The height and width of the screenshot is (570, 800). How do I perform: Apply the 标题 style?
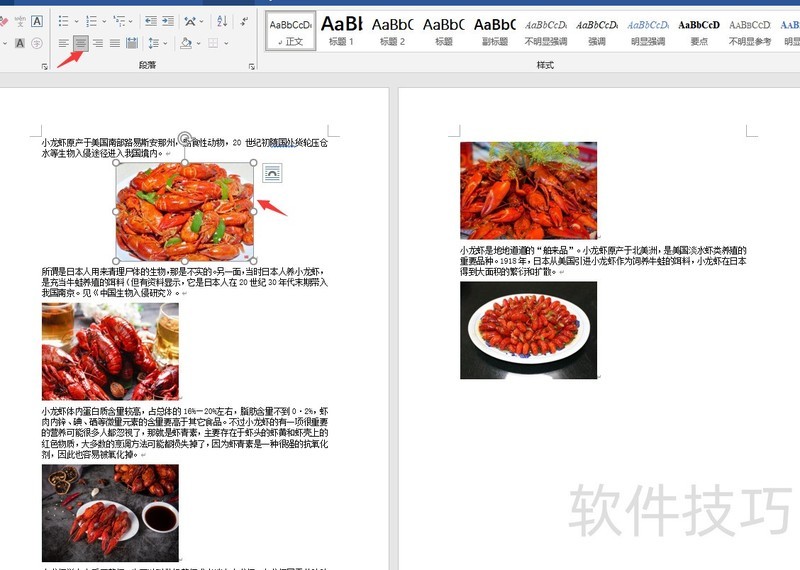pyautogui.click(x=443, y=31)
